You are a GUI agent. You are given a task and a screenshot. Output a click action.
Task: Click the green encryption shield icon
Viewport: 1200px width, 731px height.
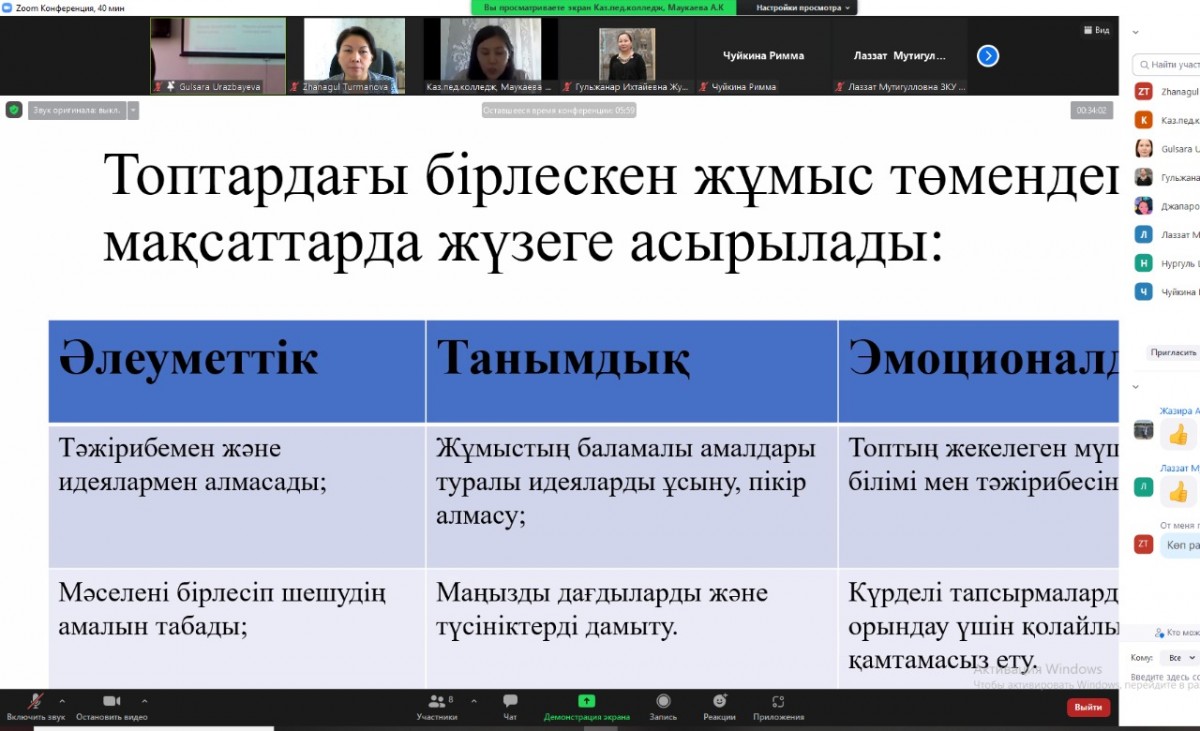click(x=14, y=110)
